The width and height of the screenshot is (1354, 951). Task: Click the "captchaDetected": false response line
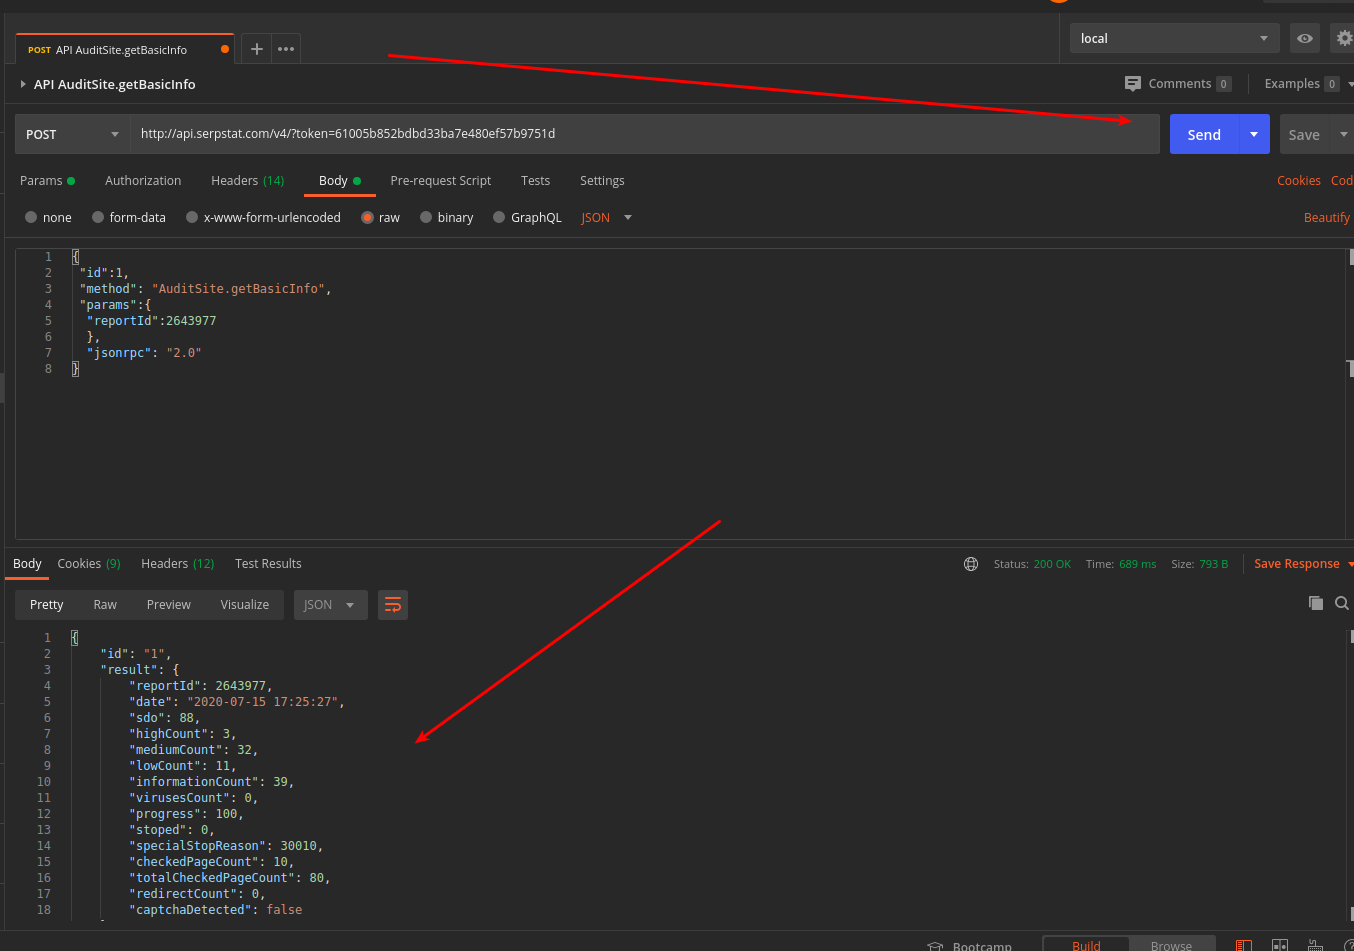(x=215, y=910)
